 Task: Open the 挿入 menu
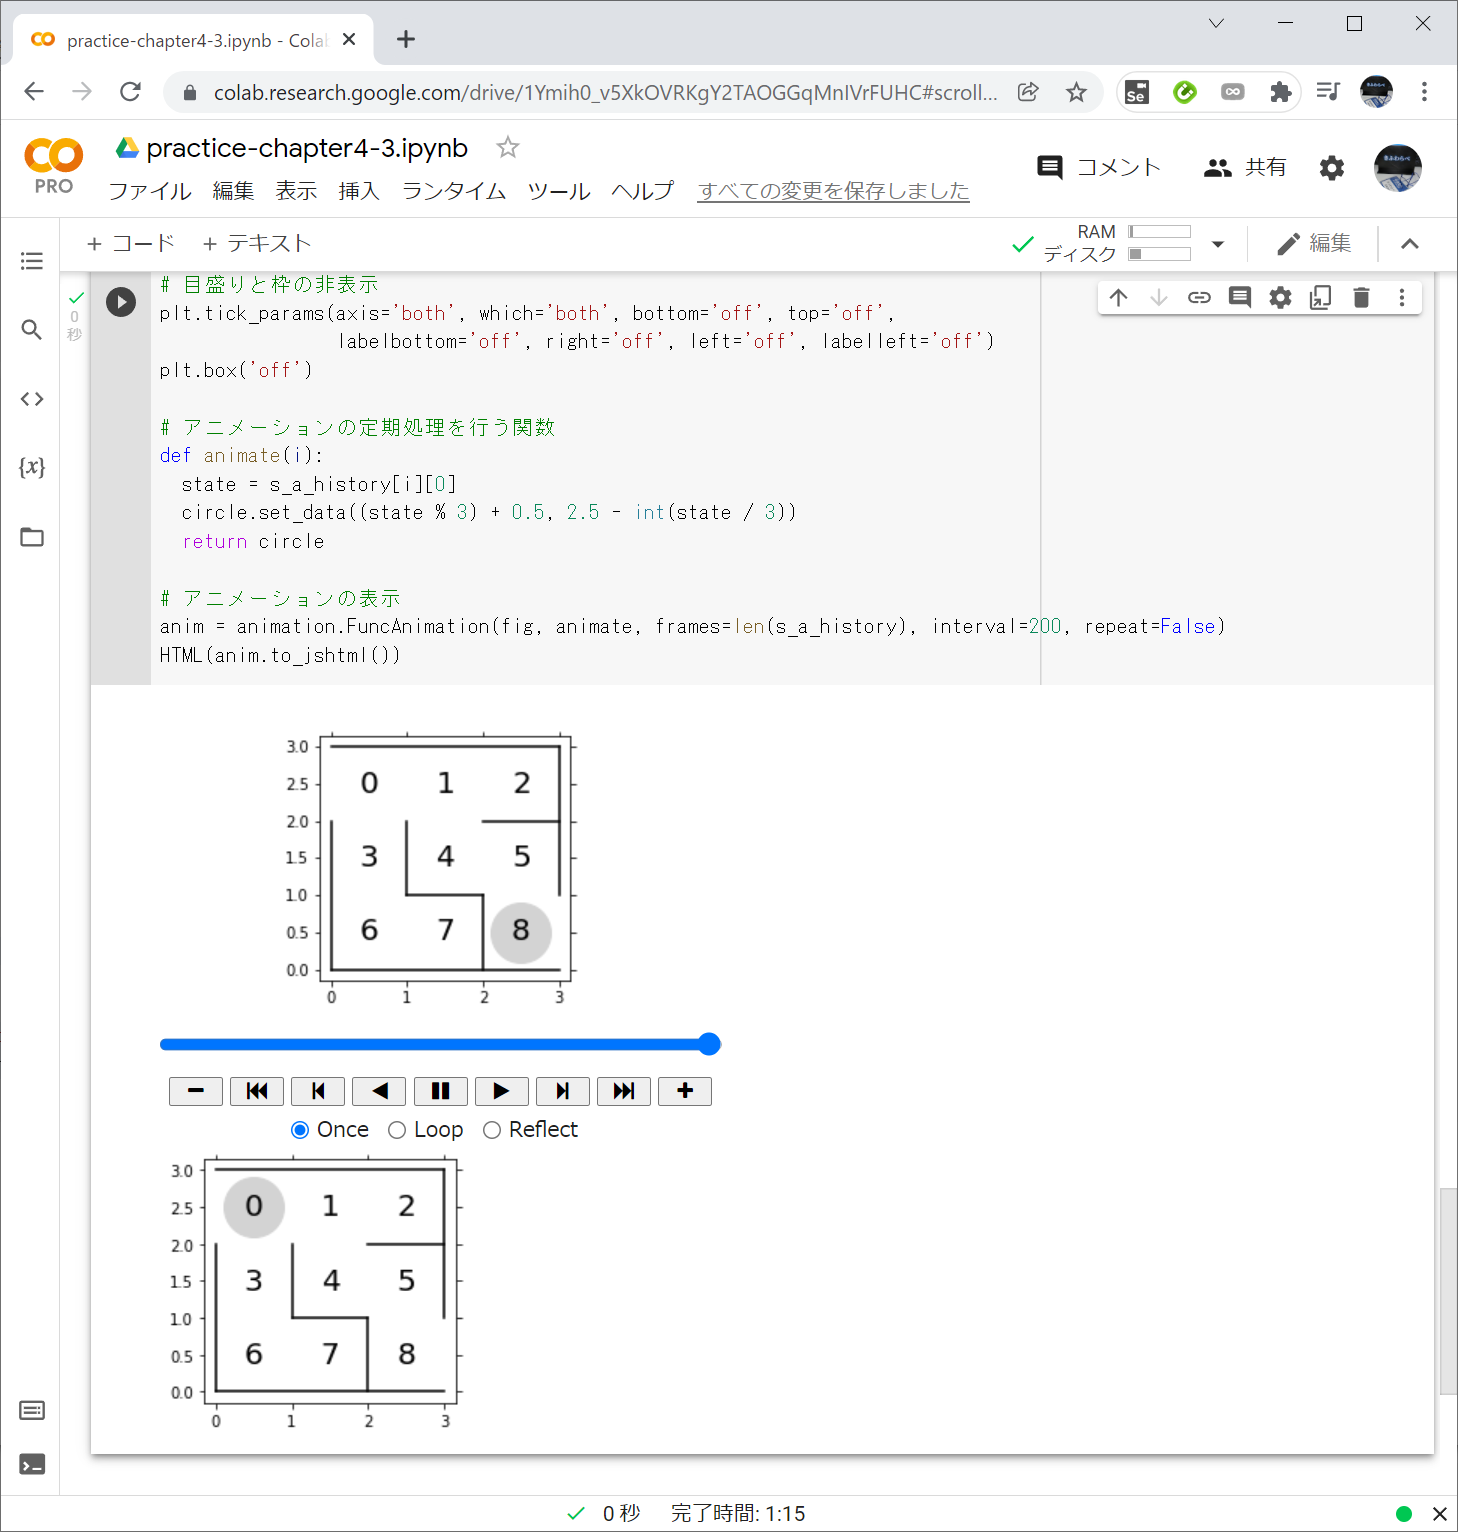pos(360,191)
